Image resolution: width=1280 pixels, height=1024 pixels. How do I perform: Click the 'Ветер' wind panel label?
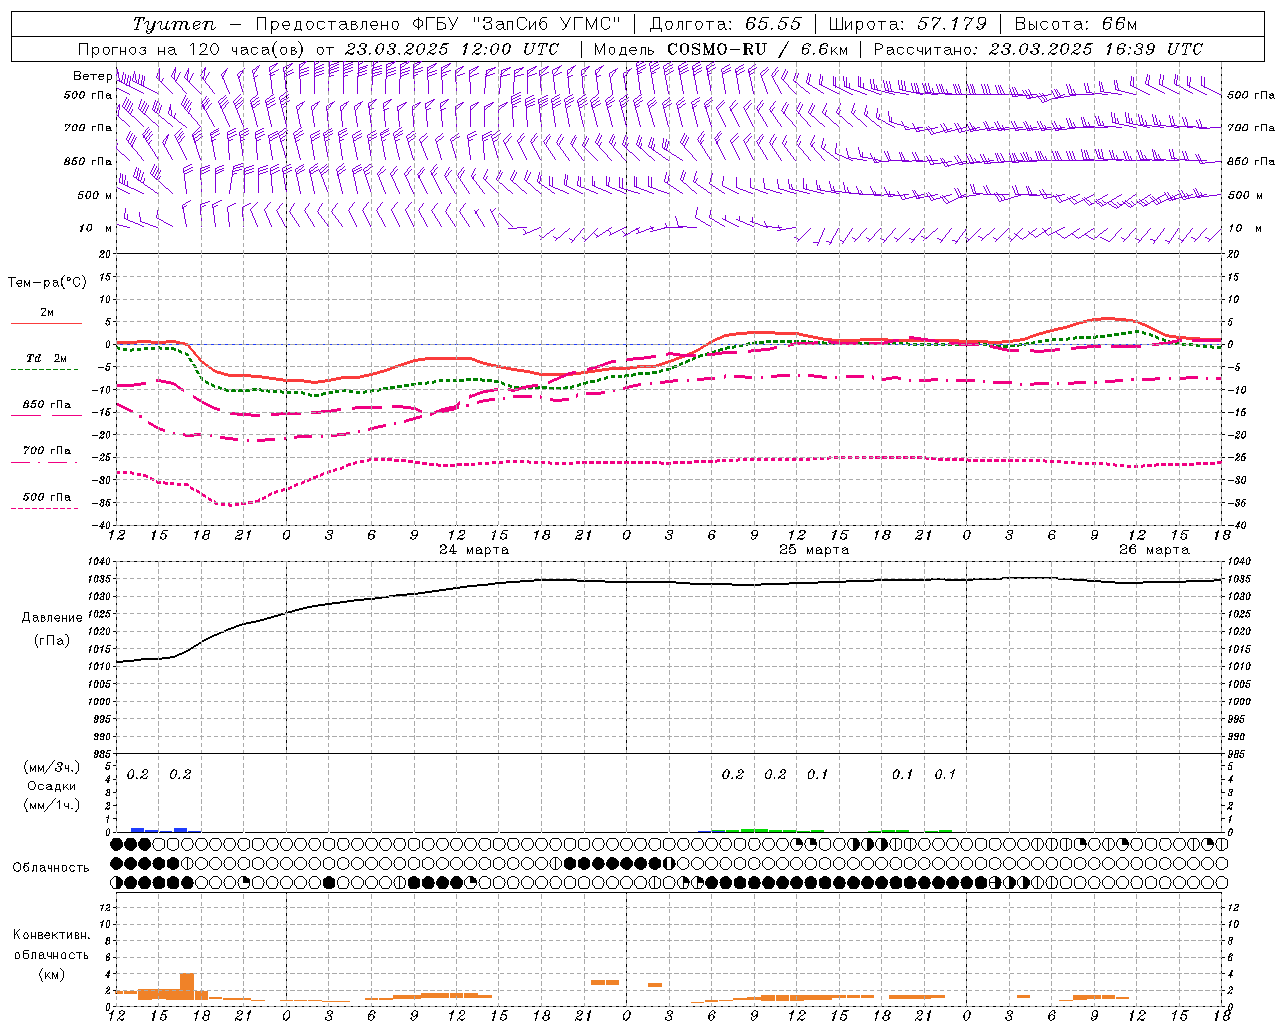[93, 76]
